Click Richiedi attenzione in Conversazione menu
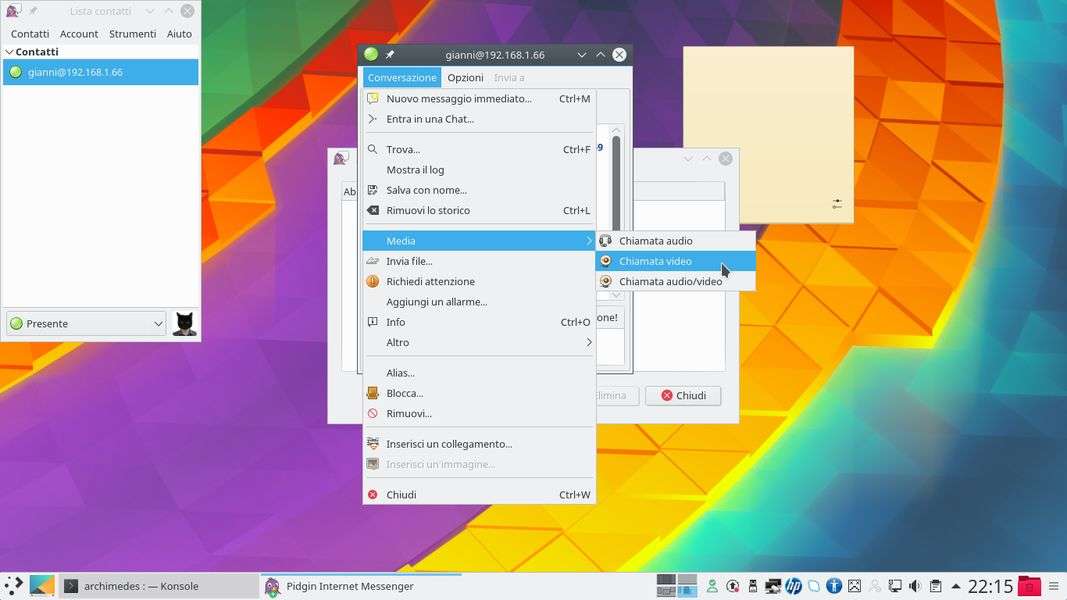Viewport: 1067px width, 600px height. tap(430, 282)
